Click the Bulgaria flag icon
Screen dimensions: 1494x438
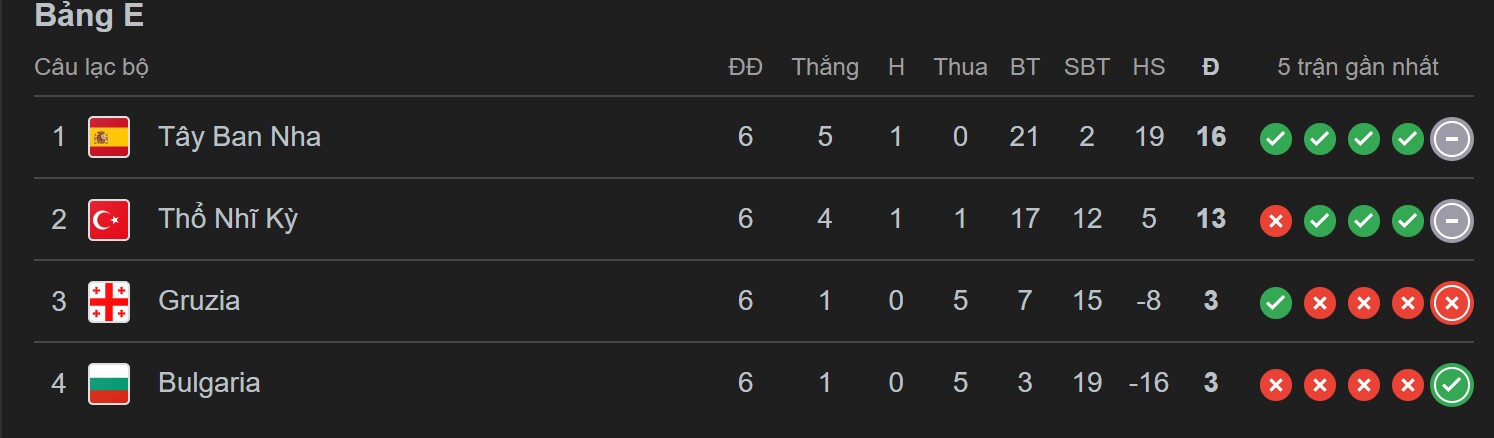(109, 383)
